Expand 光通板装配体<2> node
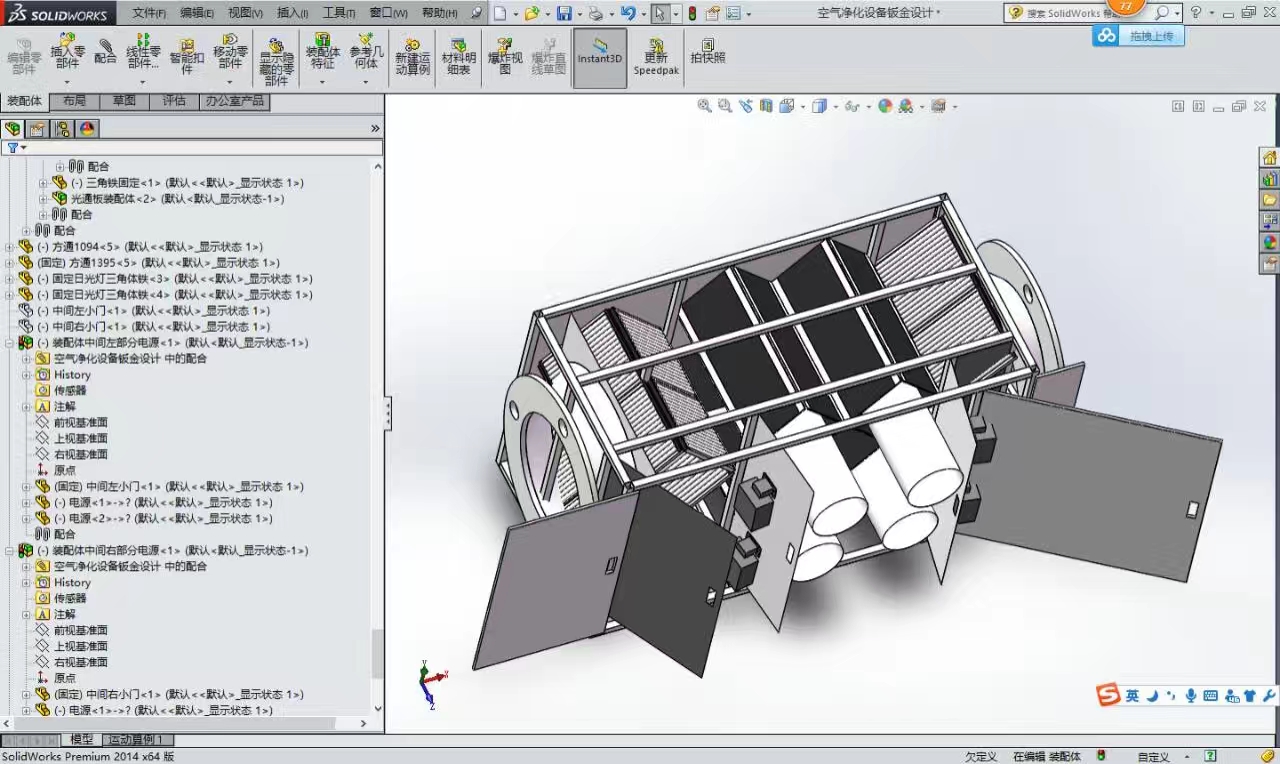This screenshot has height=764, width=1280. pyautogui.click(x=43, y=199)
